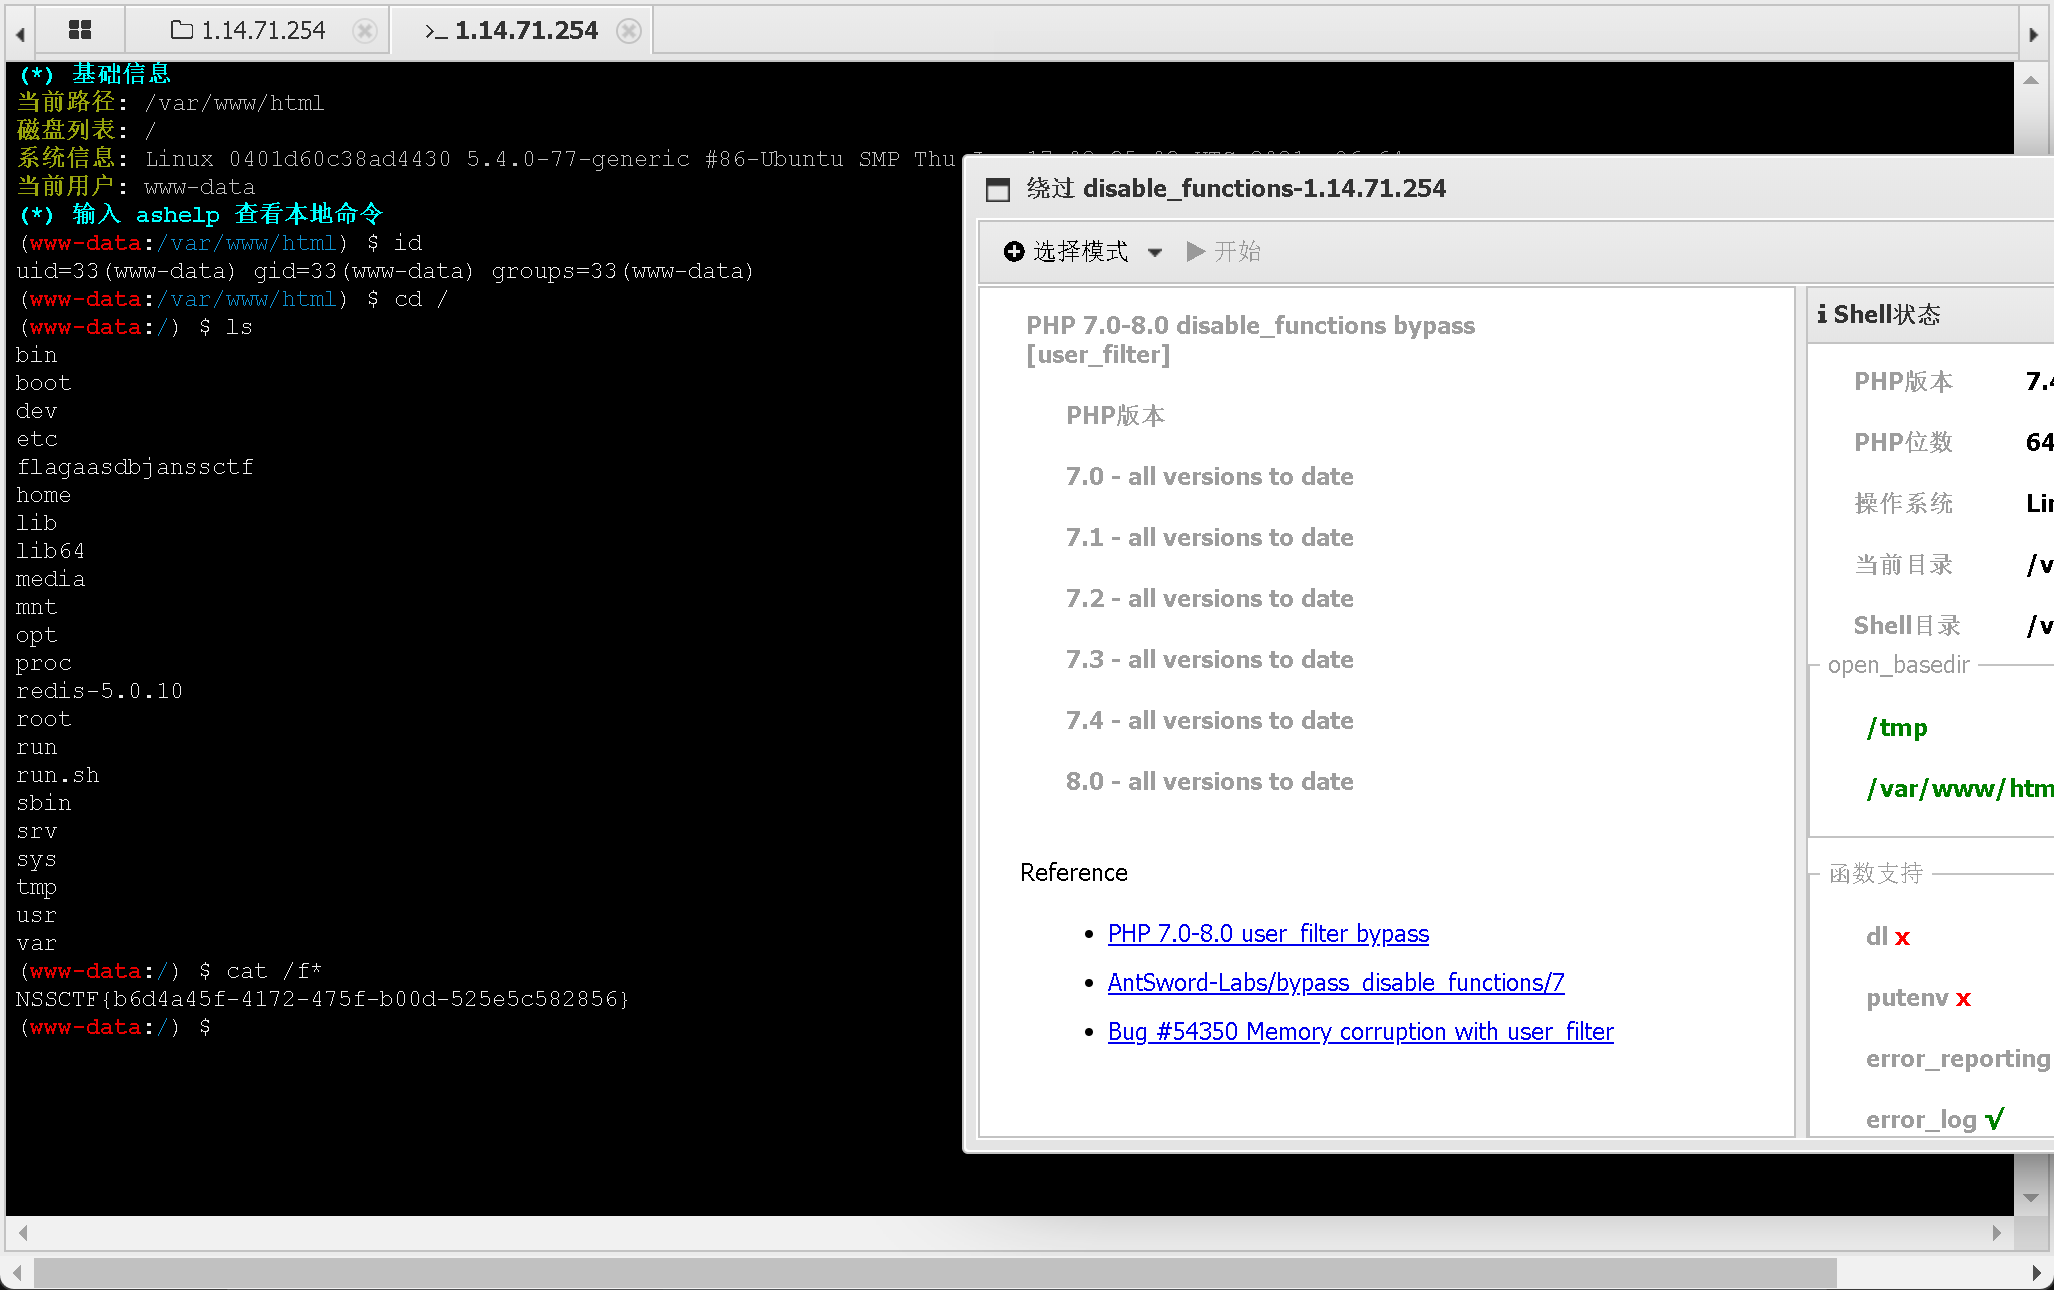Click the terminal prompt input line
Image resolution: width=2054 pixels, height=1290 pixels.
pyautogui.click(x=114, y=1027)
